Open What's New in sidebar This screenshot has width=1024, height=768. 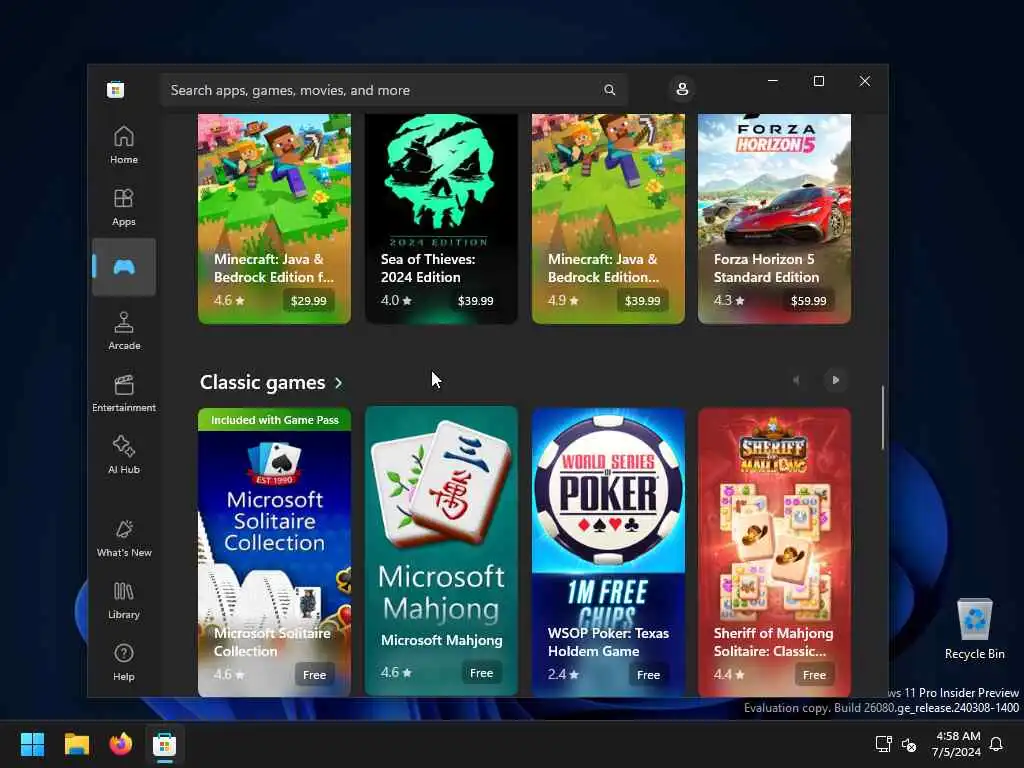[123, 538]
